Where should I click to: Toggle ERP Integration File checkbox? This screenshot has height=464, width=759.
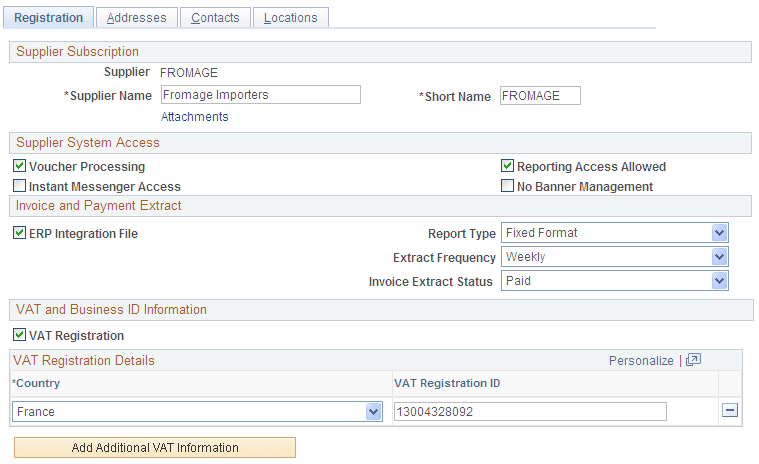[19, 233]
